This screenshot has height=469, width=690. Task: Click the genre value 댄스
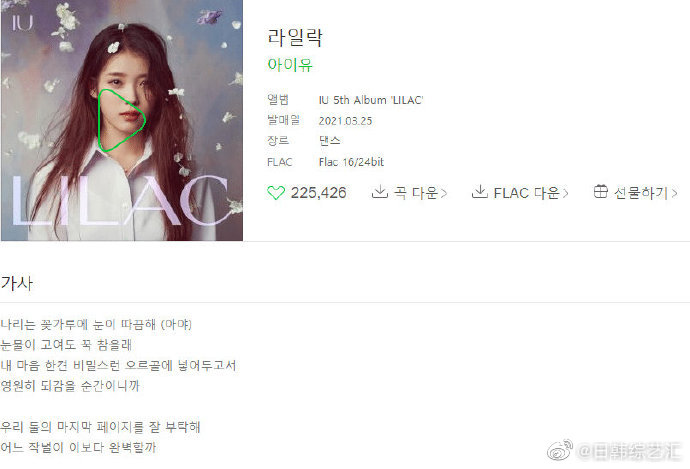point(330,141)
